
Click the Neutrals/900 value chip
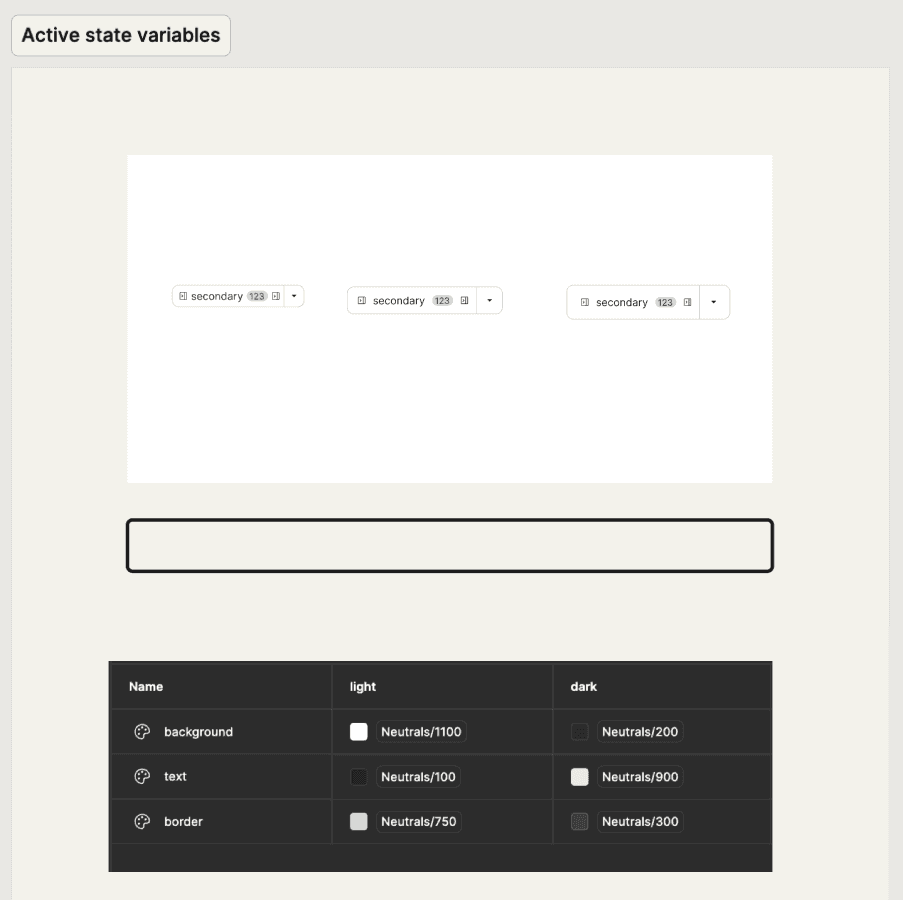coord(640,777)
